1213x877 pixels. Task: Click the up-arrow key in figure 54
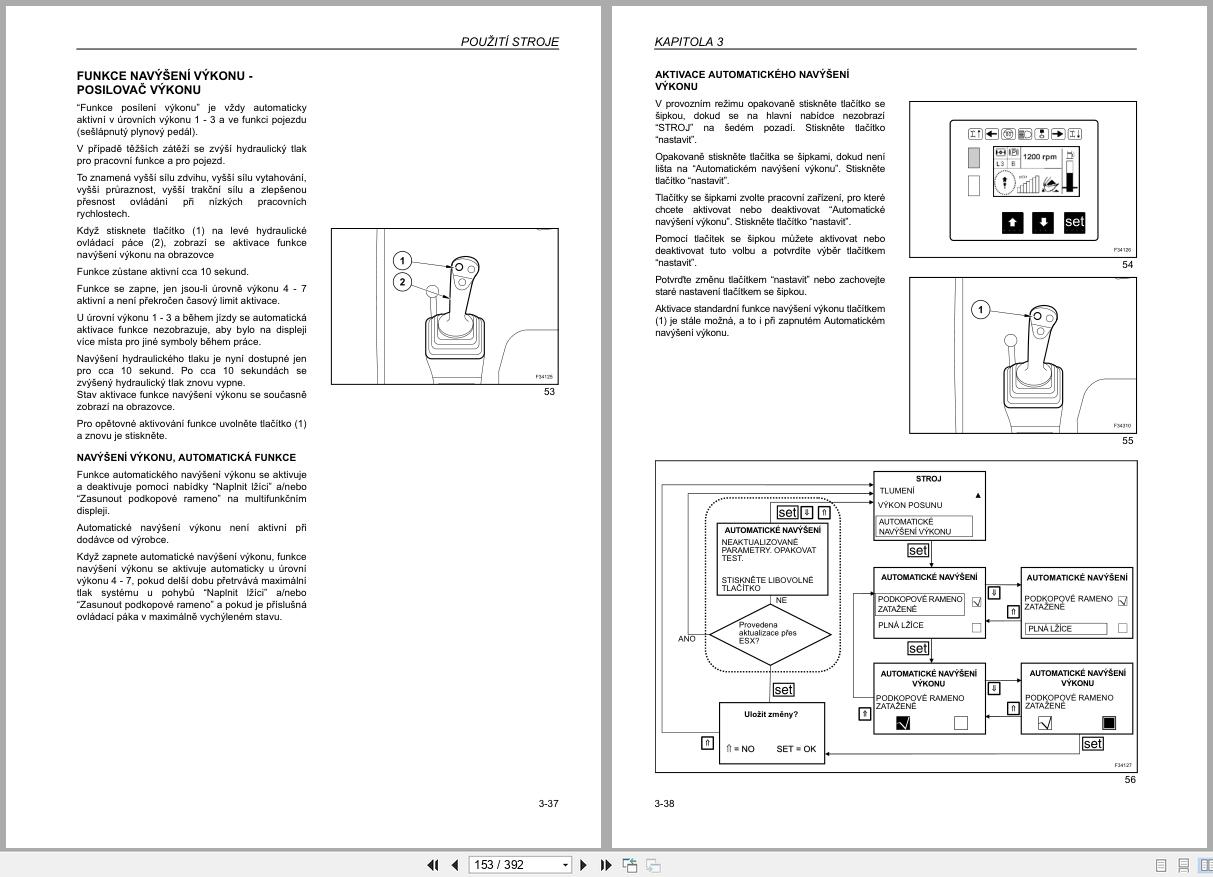click(x=1012, y=223)
